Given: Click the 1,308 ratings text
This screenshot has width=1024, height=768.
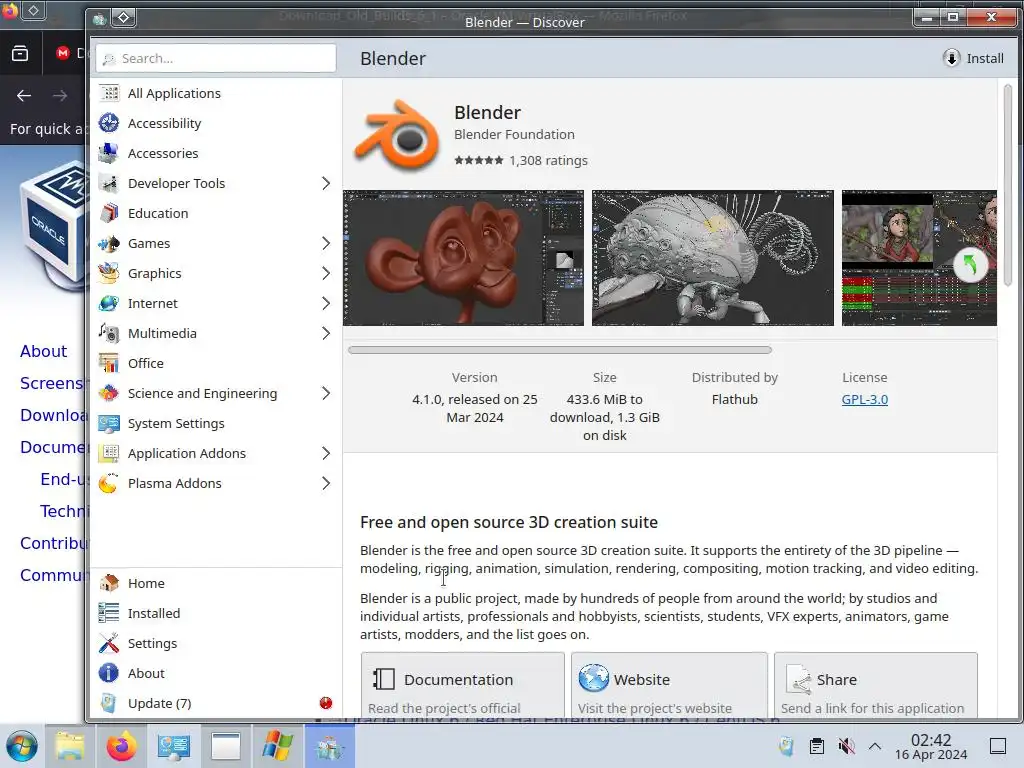Looking at the screenshot, I should click(x=549, y=161).
